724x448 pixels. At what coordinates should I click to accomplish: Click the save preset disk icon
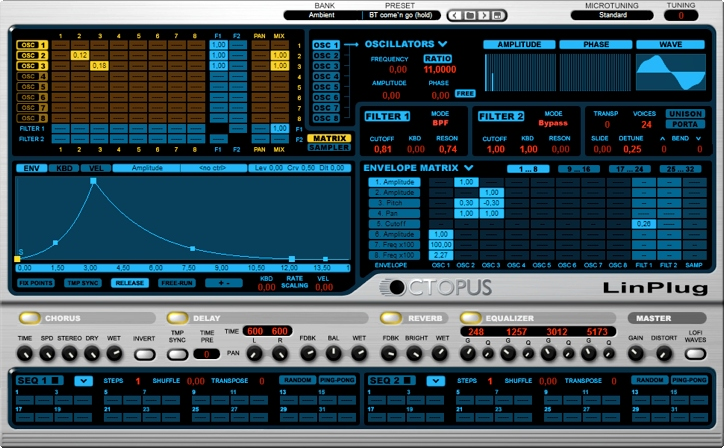498,16
